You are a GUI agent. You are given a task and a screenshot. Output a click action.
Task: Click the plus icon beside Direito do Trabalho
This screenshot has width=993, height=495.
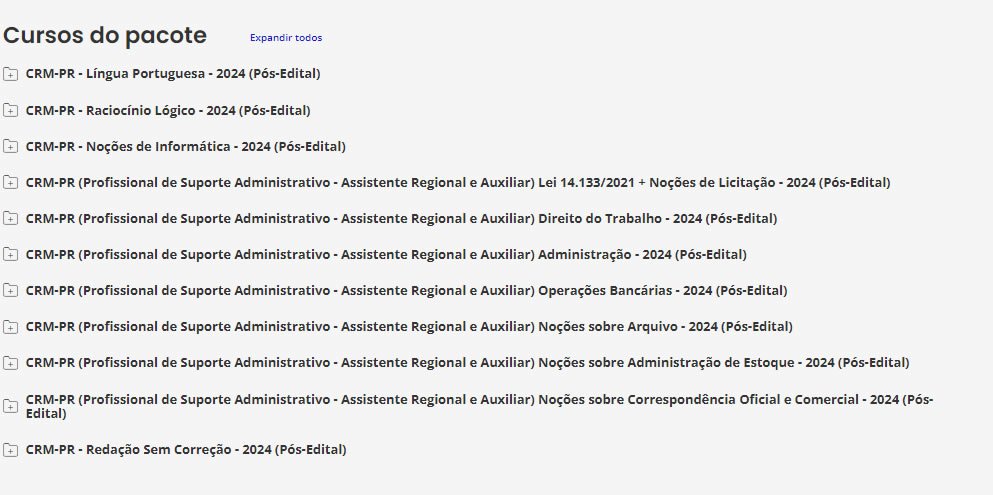(x=10, y=218)
